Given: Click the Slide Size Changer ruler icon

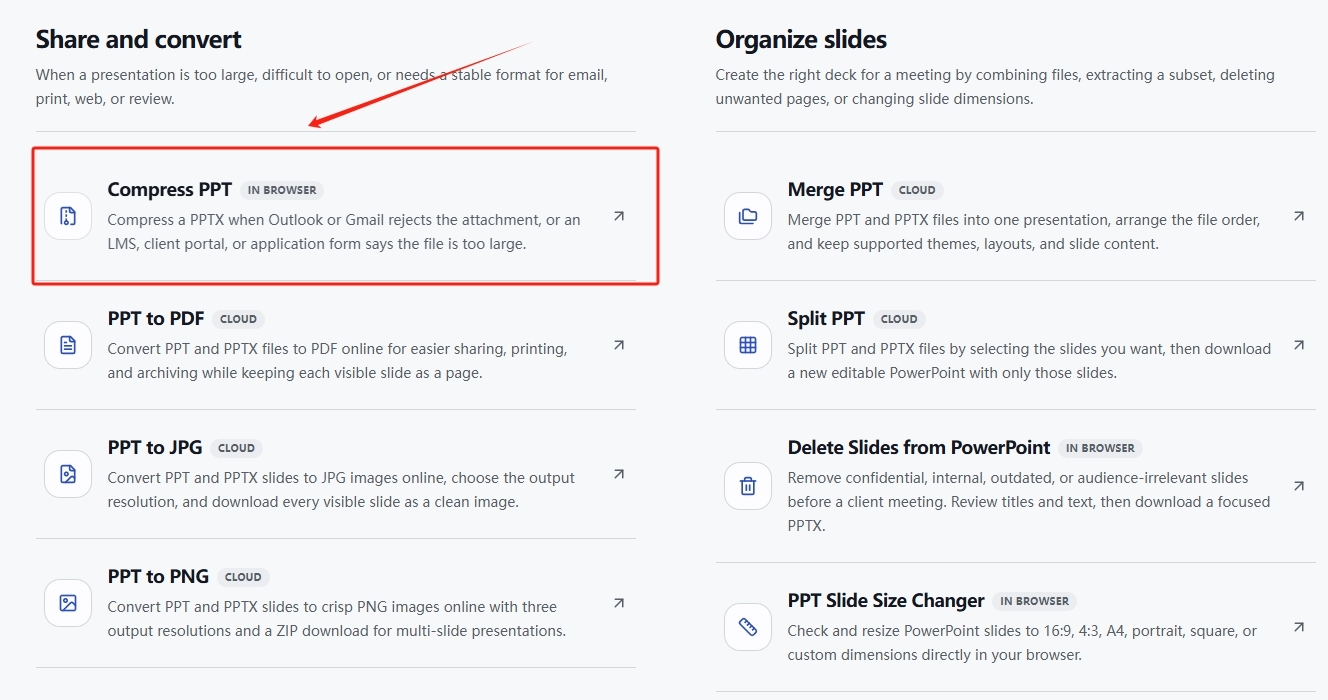Looking at the screenshot, I should 748,627.
